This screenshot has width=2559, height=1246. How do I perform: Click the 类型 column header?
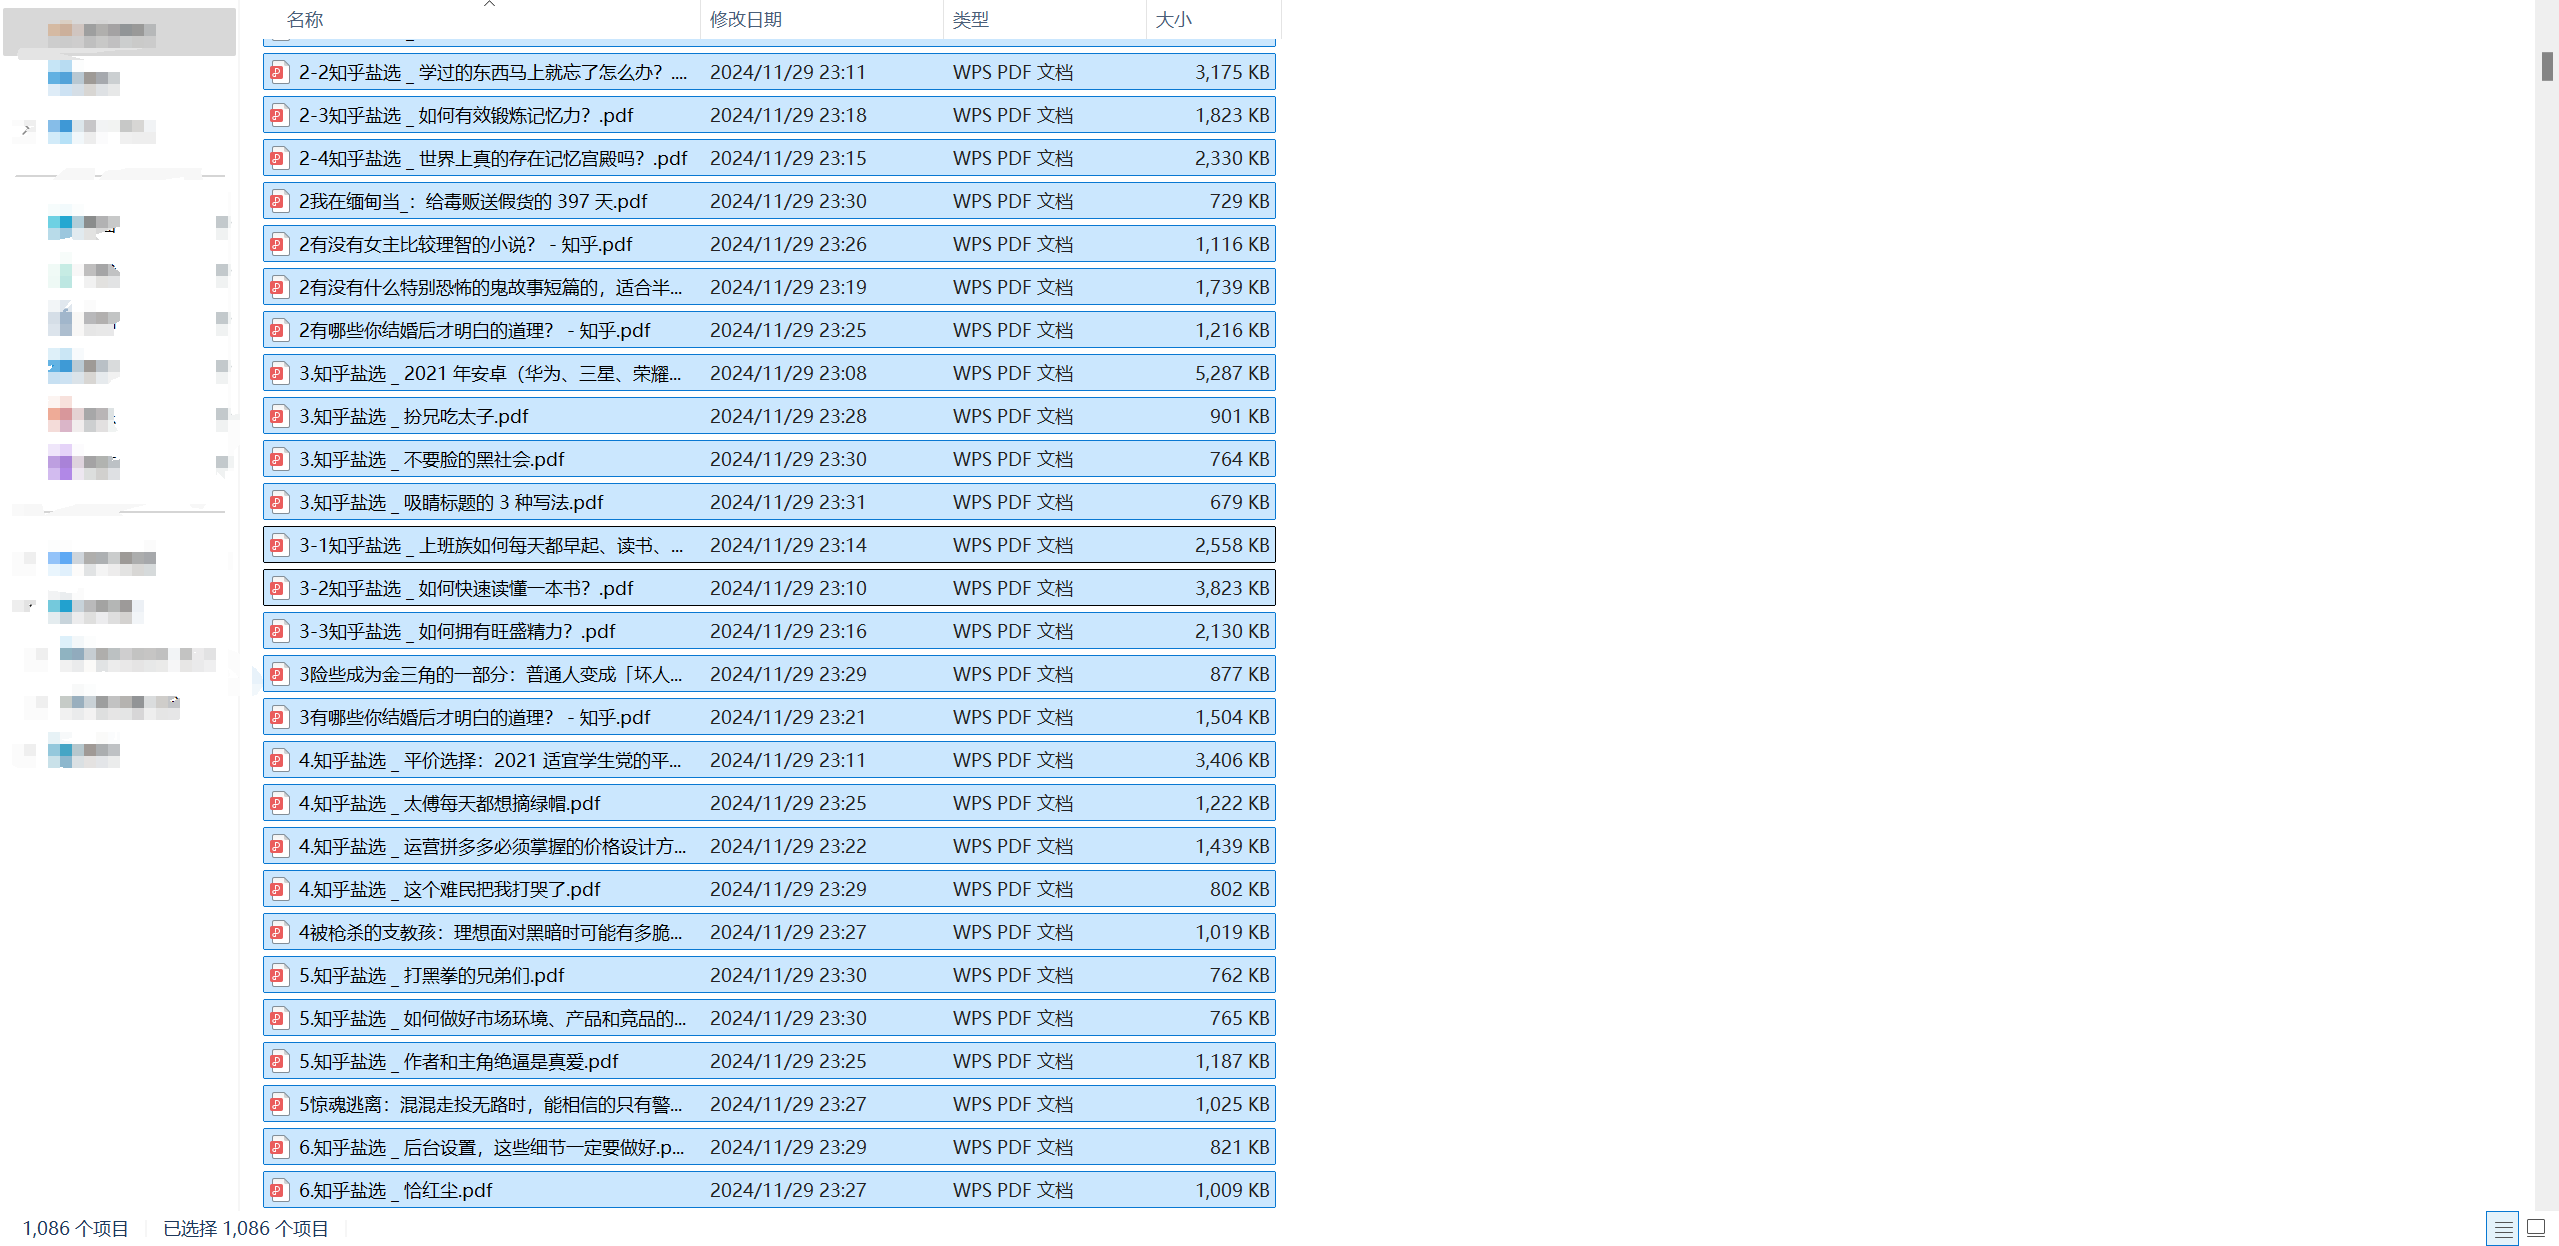970,20
